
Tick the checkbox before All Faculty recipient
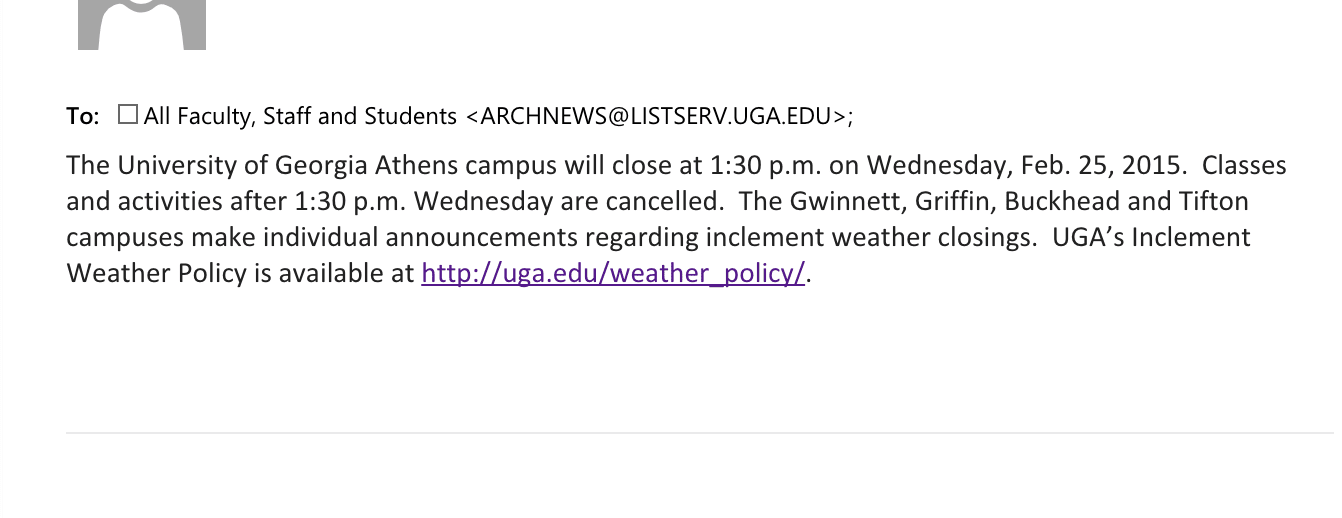(127, 115)
